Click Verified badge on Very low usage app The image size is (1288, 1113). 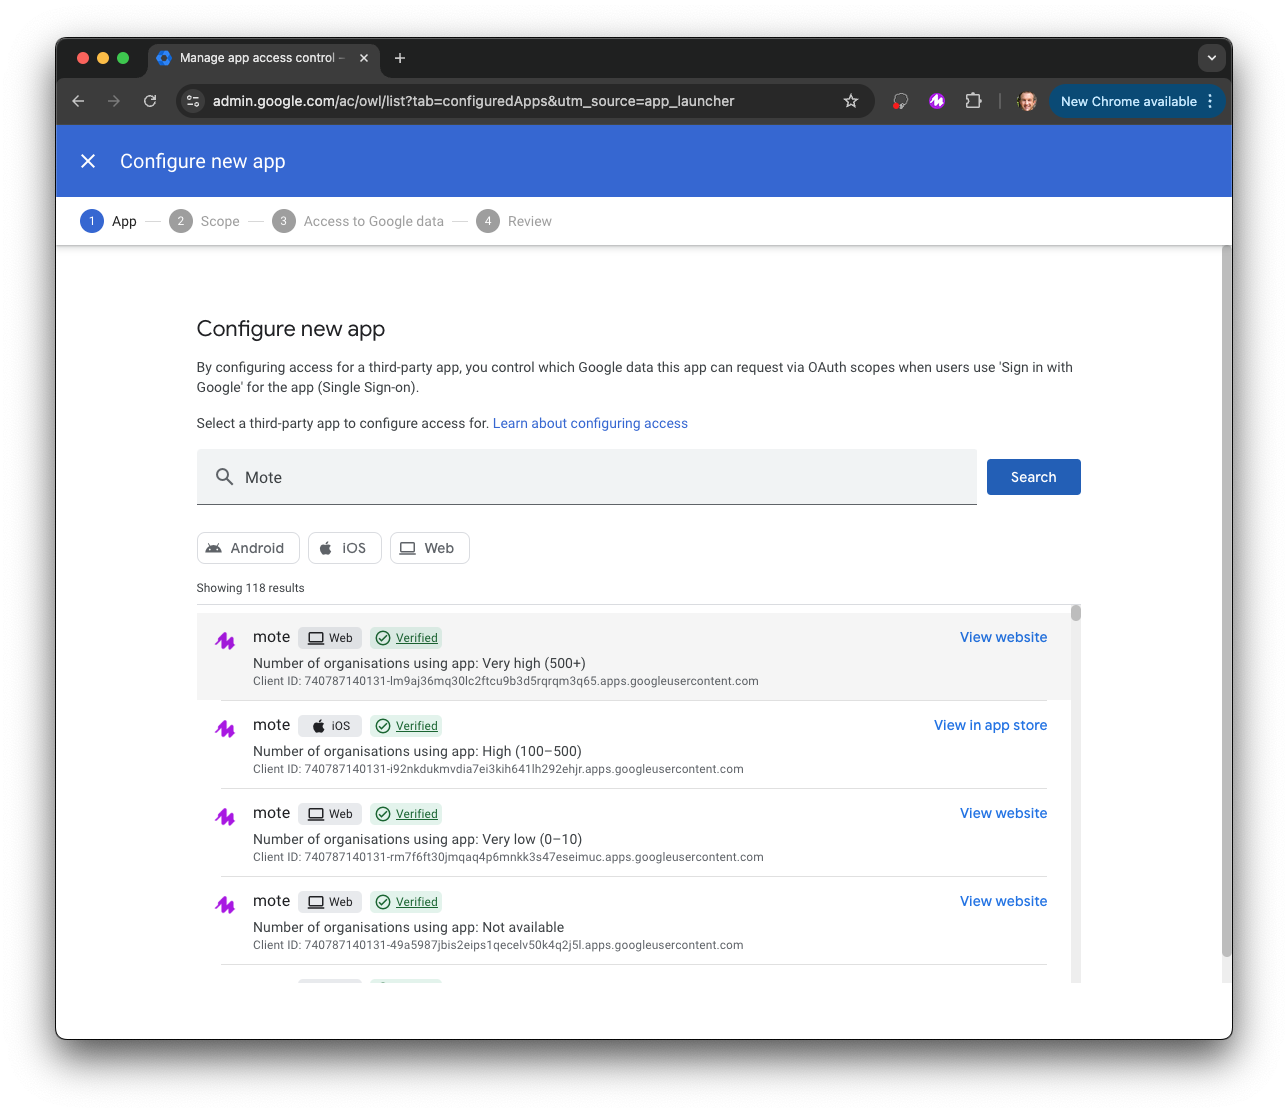point(406,814)
